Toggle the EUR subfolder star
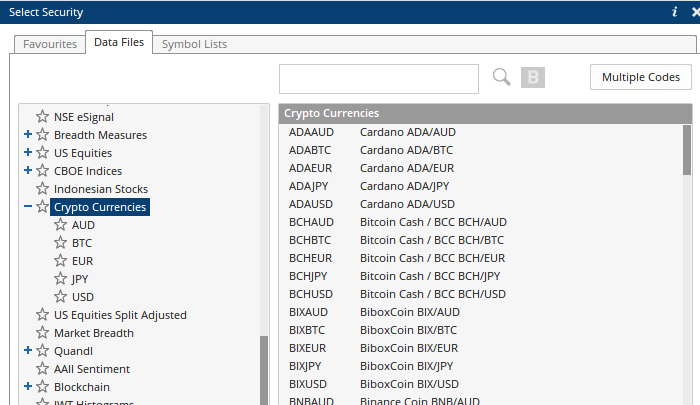700x405 pixels. [60, 260]
